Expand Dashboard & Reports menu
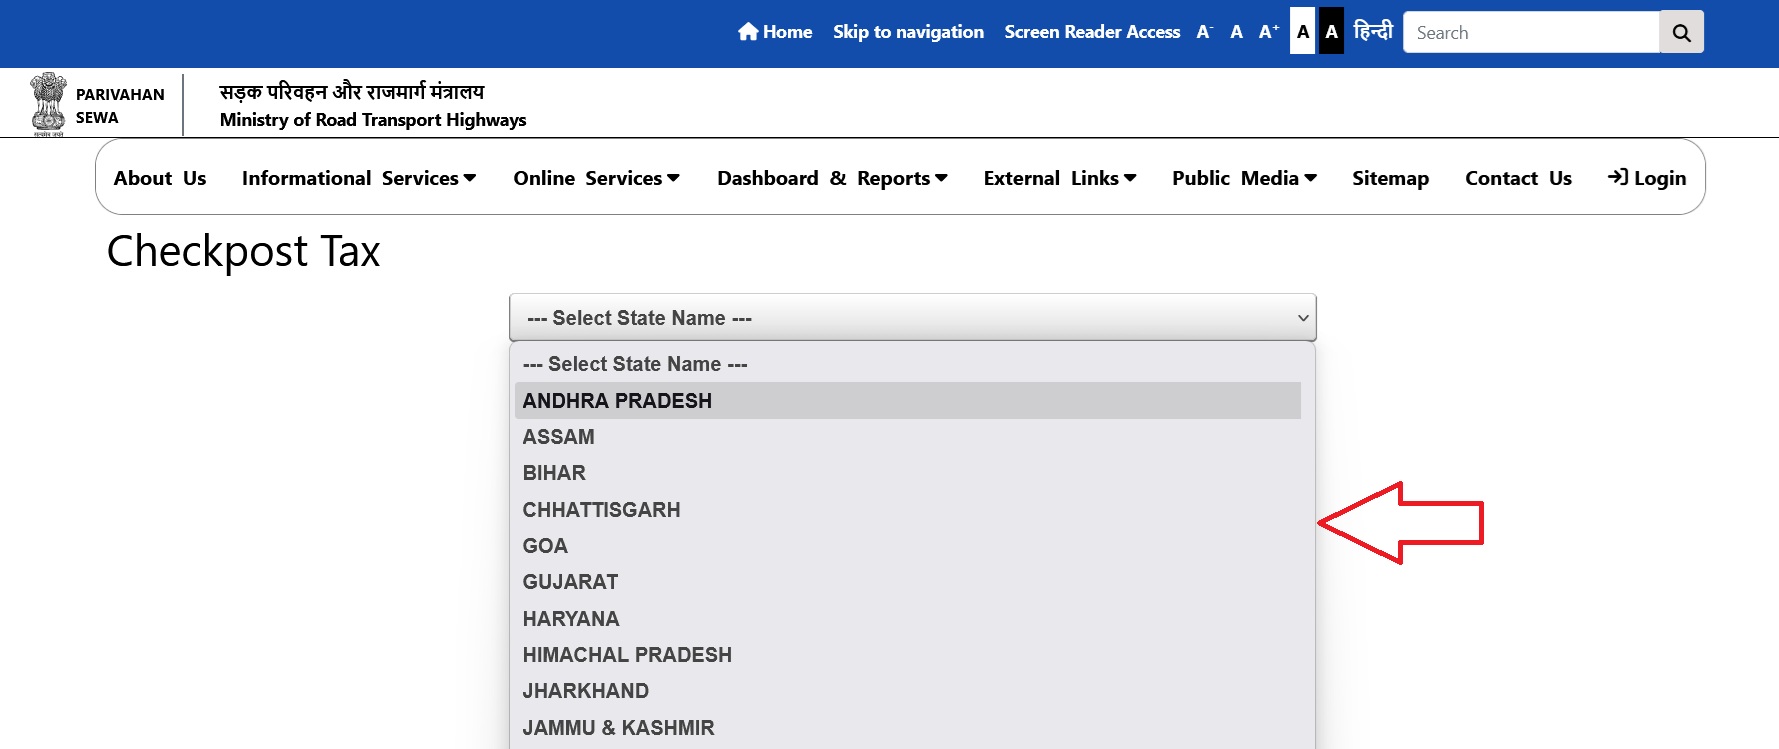This screenshot has height=749, width=1779. (831, 178)
